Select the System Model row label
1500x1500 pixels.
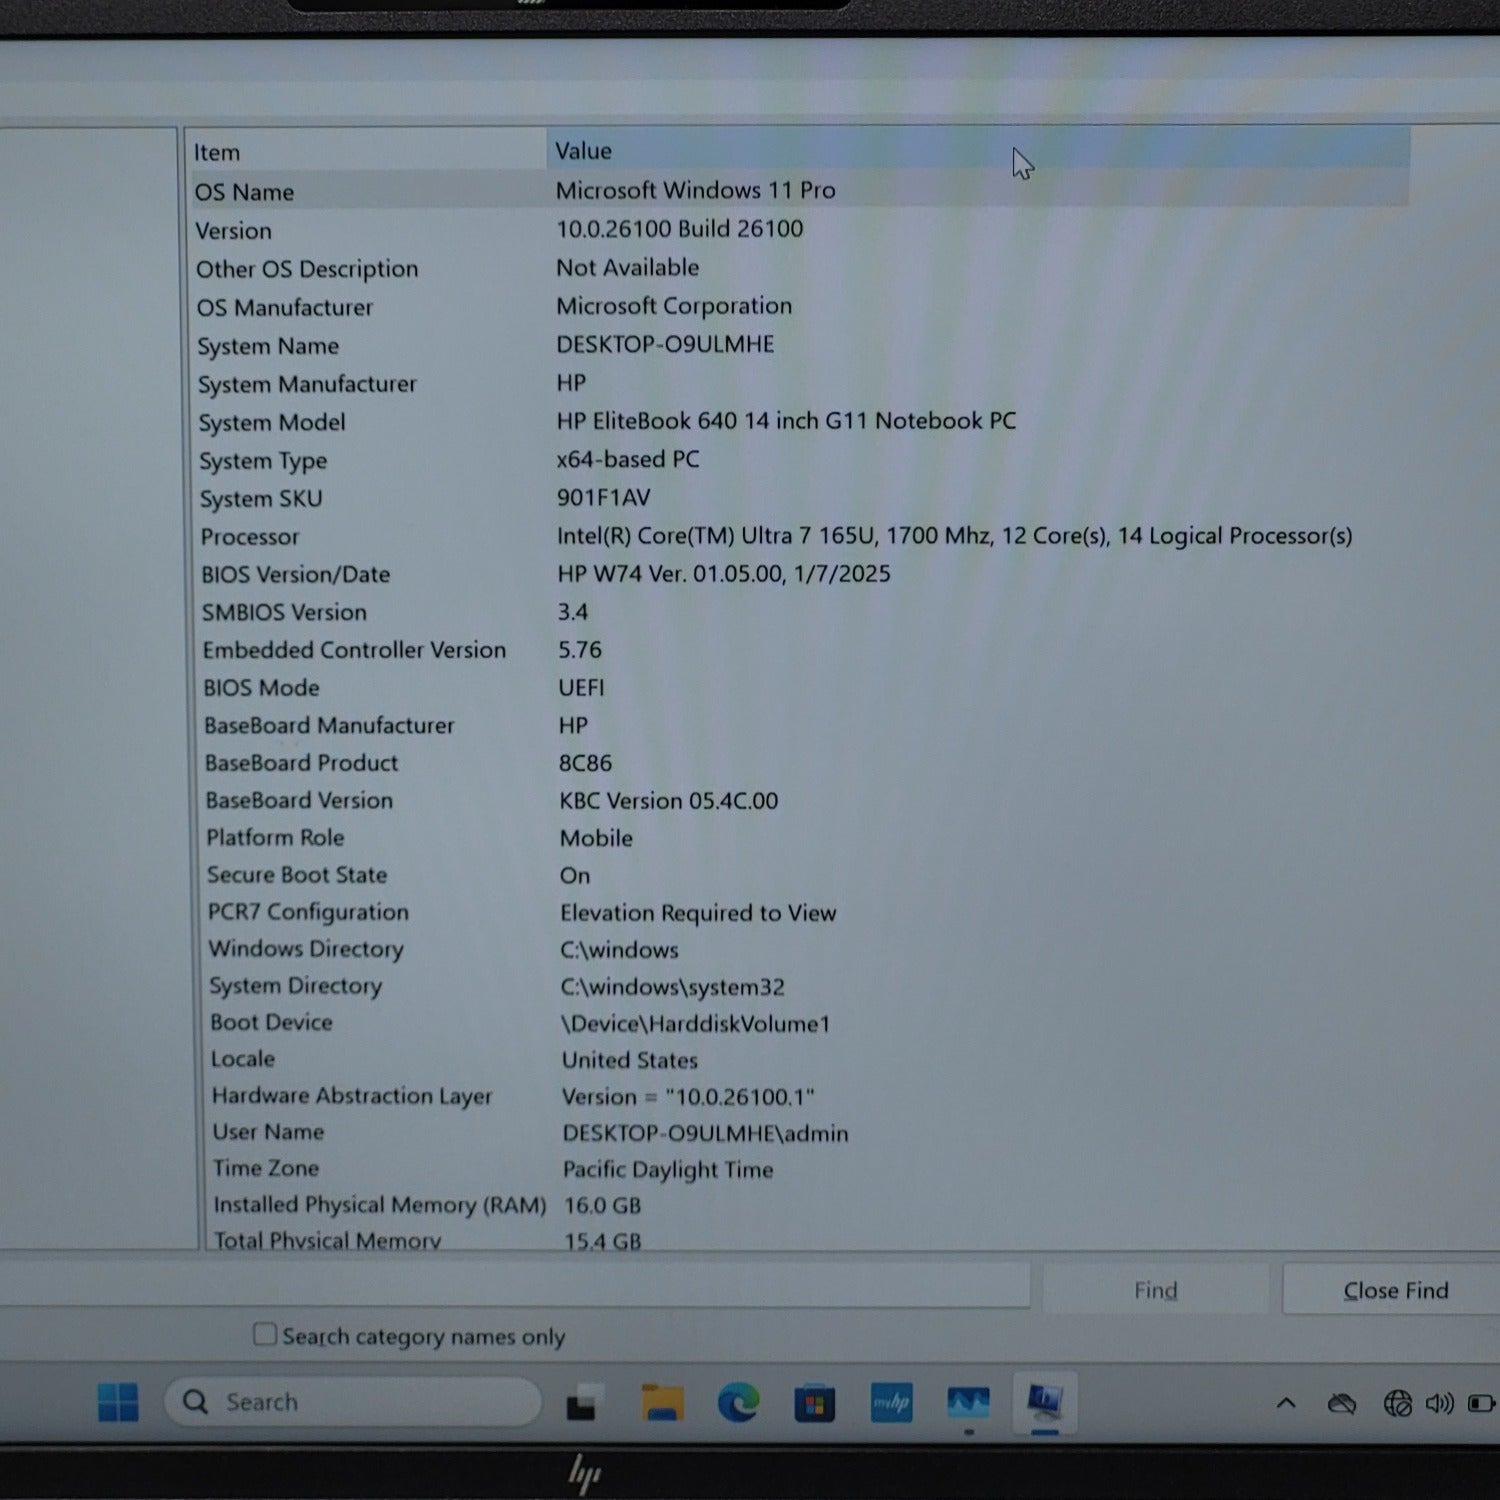(272, 422)
